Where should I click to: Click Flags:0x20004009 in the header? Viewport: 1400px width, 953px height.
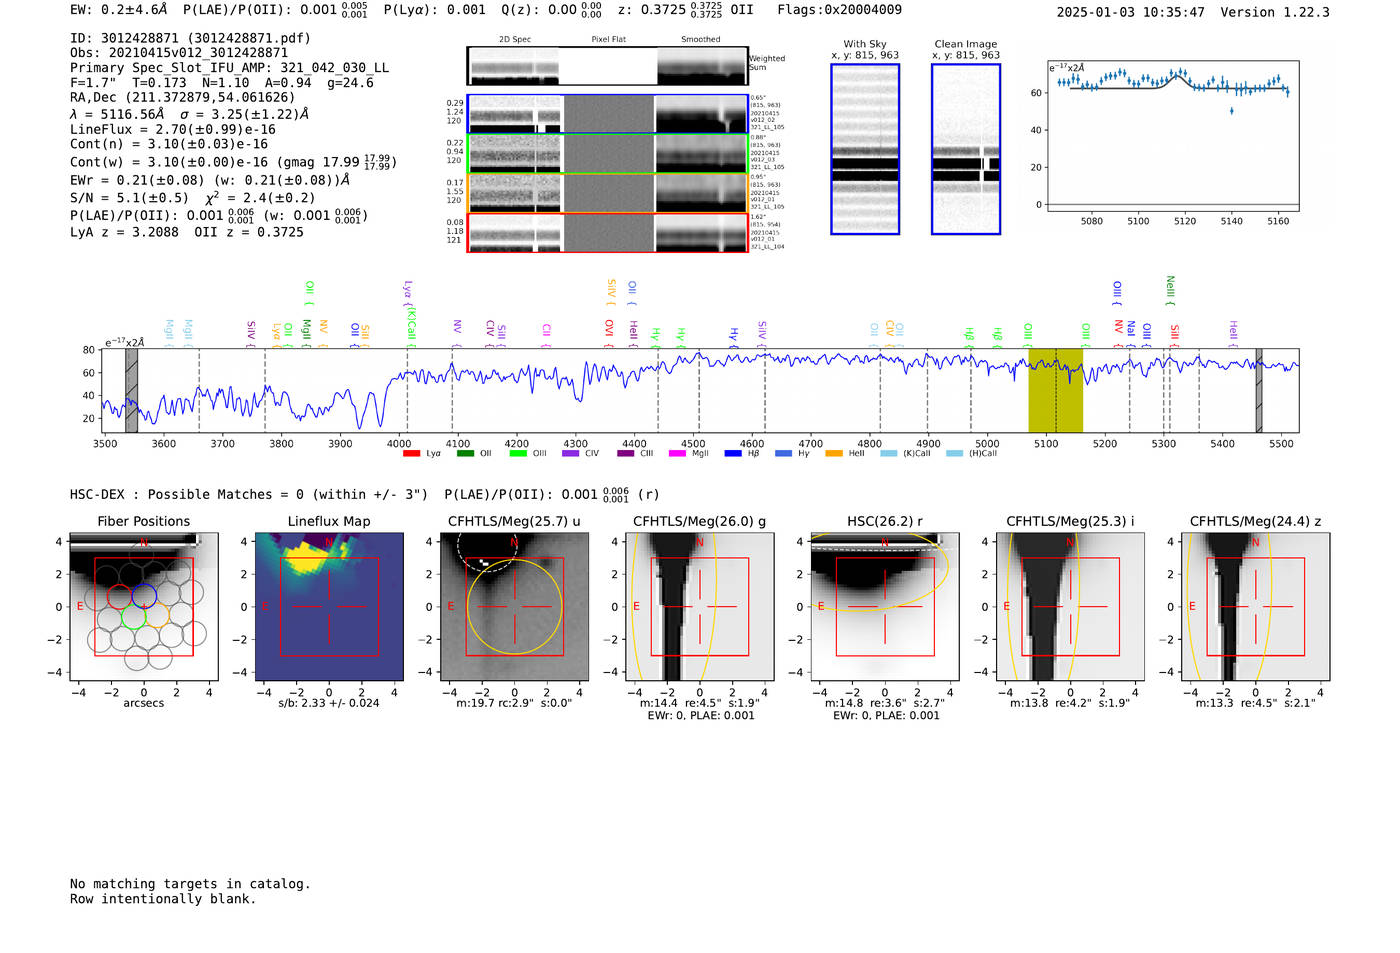(x=839, y=10)
